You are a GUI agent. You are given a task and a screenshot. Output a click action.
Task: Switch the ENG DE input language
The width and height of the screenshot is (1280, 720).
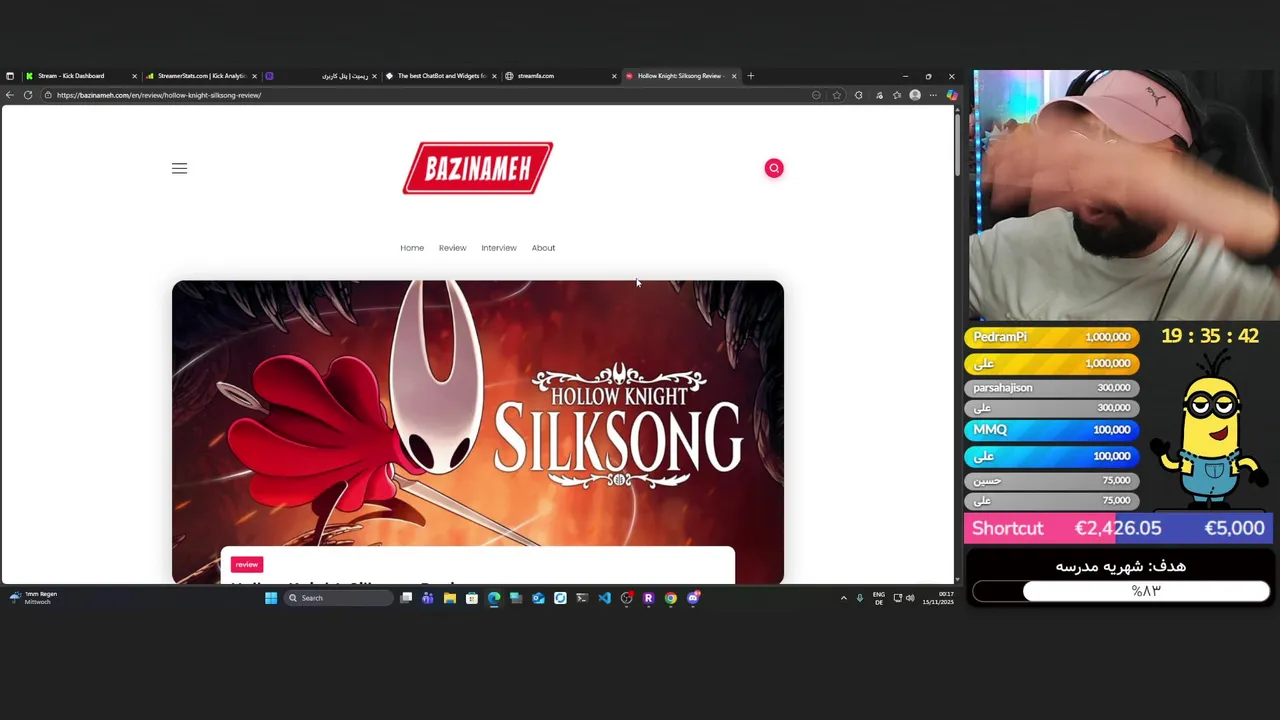[x=878, y=598]
